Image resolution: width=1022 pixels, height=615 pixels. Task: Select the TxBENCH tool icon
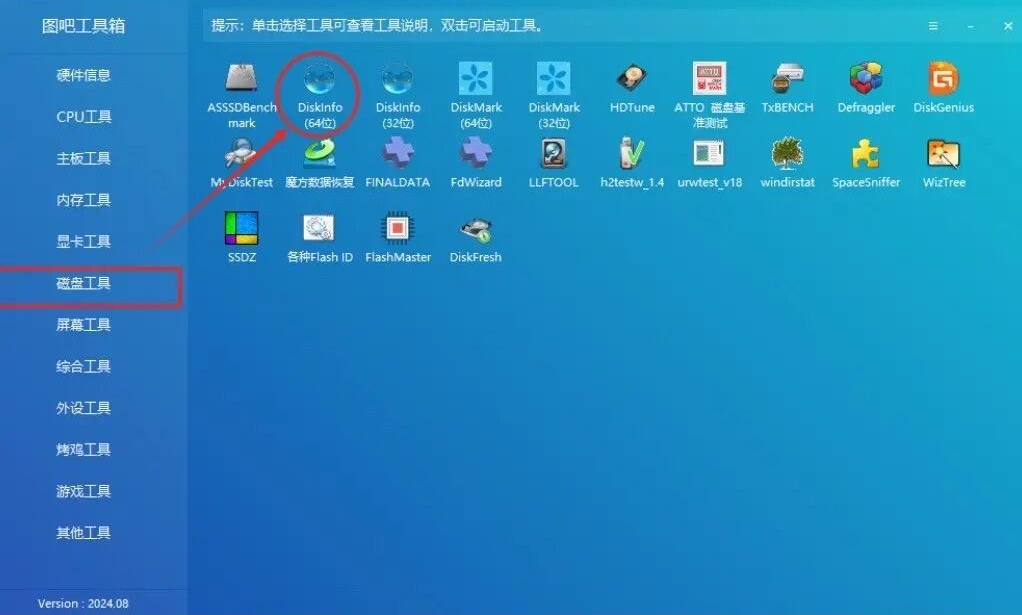(787, 79)
